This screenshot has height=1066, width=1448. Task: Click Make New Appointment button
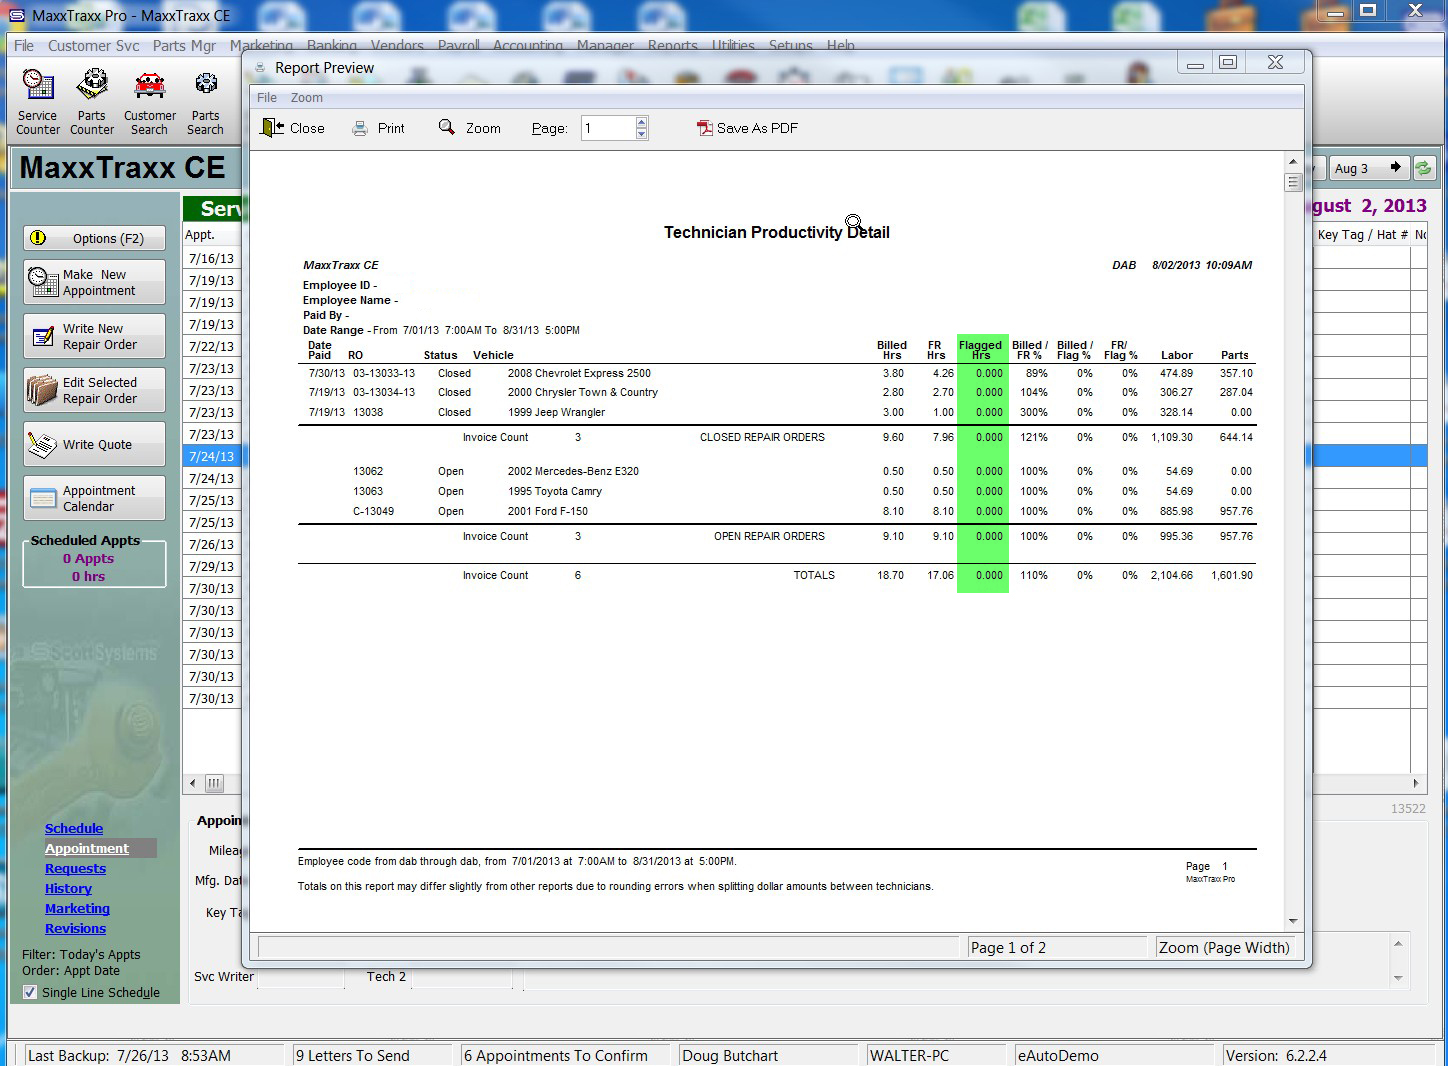click(94, 282)
